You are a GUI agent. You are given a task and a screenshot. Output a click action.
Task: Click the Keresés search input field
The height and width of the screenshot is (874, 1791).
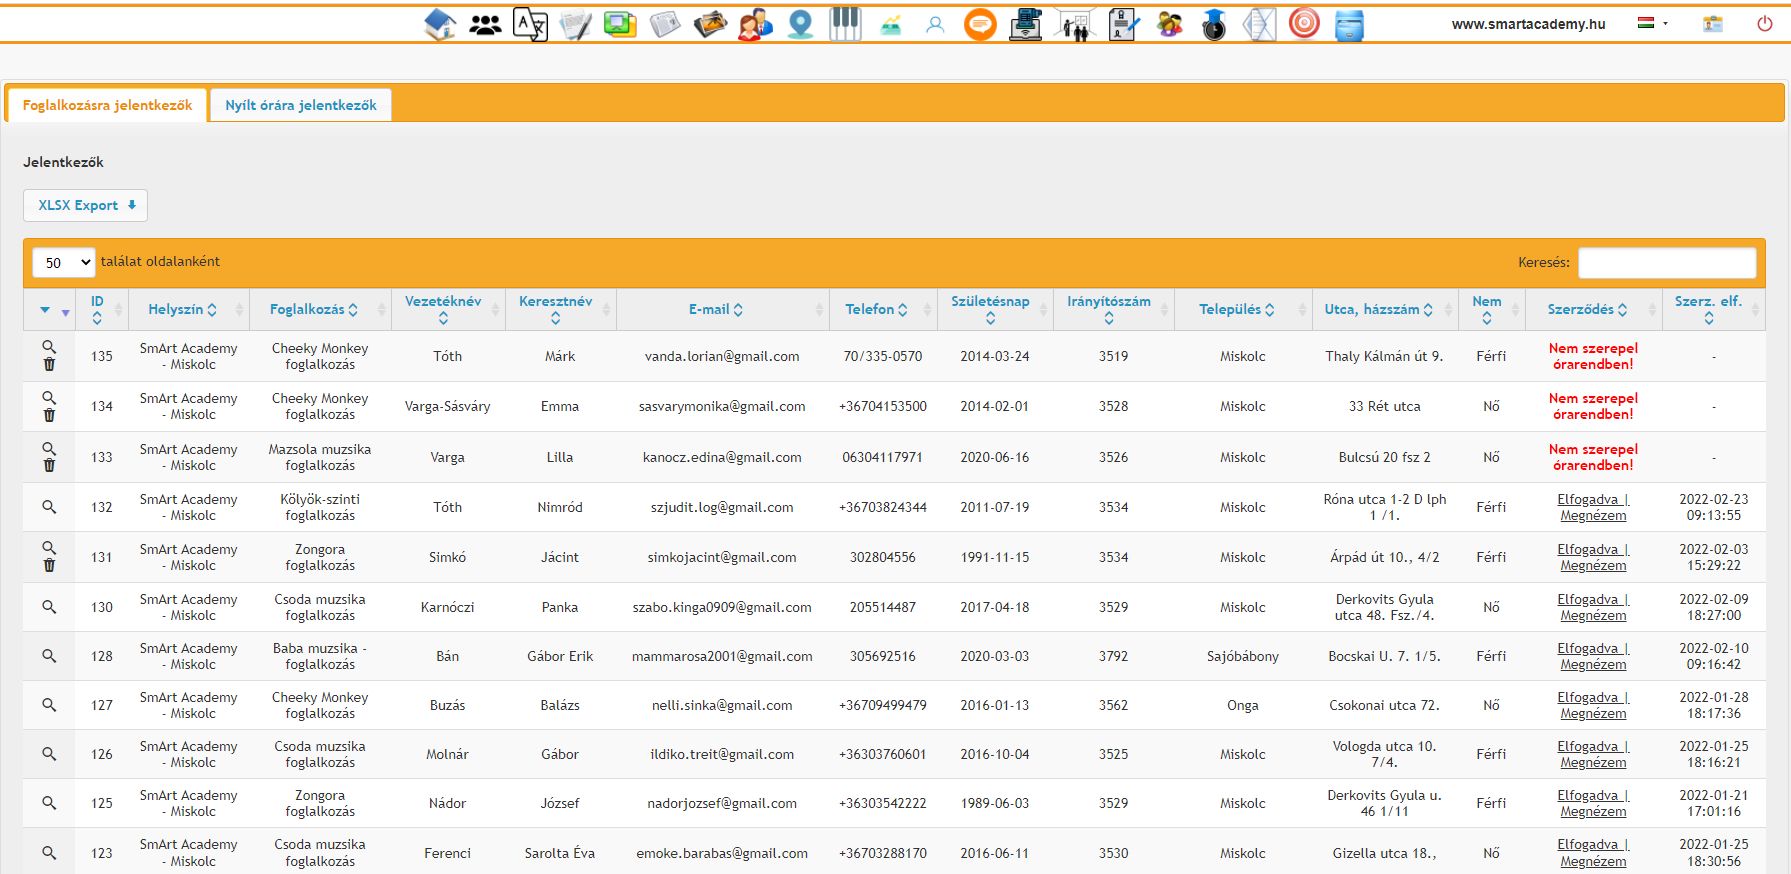tap(1666, 262)
